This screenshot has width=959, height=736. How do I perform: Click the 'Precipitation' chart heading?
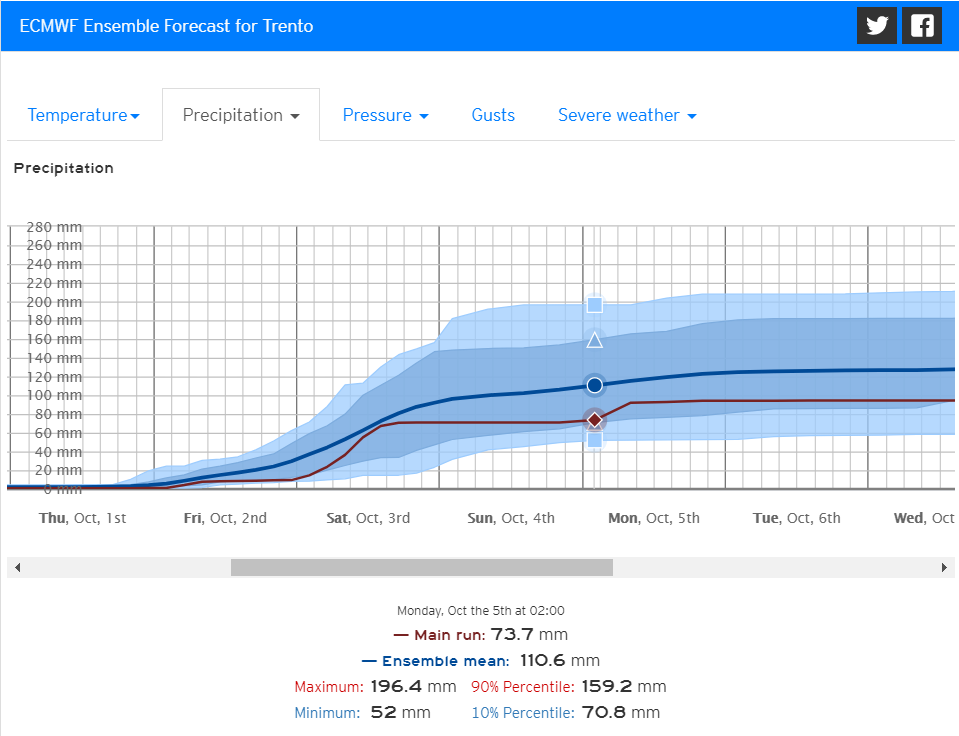pyautogui.click(x=64, y=168)
